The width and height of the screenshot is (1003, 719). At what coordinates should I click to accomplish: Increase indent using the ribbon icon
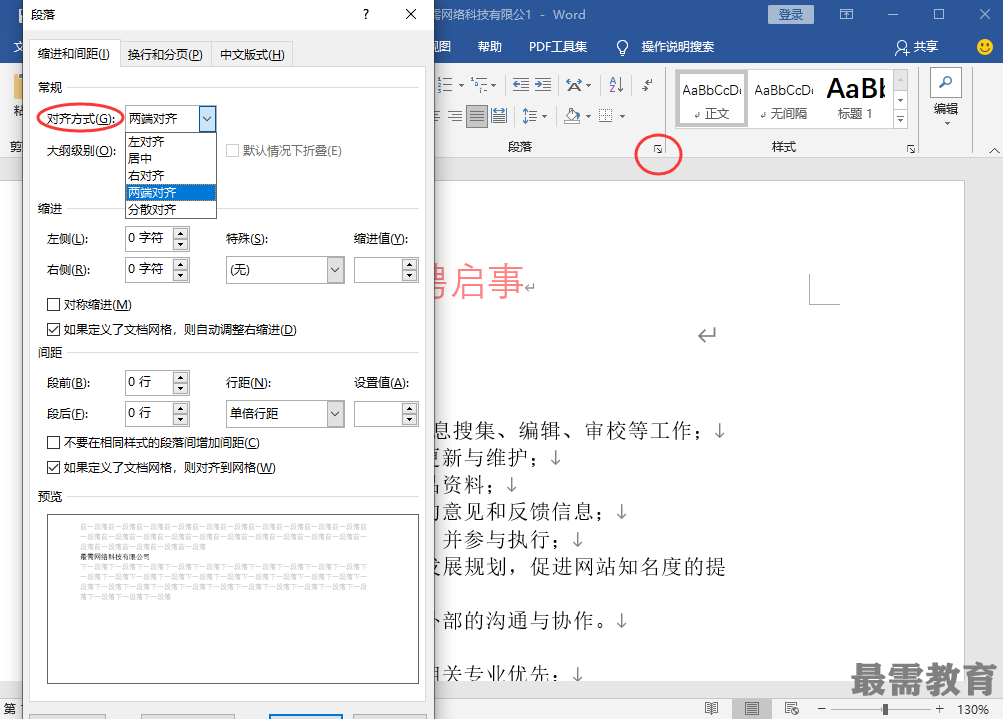pos(543,84)
